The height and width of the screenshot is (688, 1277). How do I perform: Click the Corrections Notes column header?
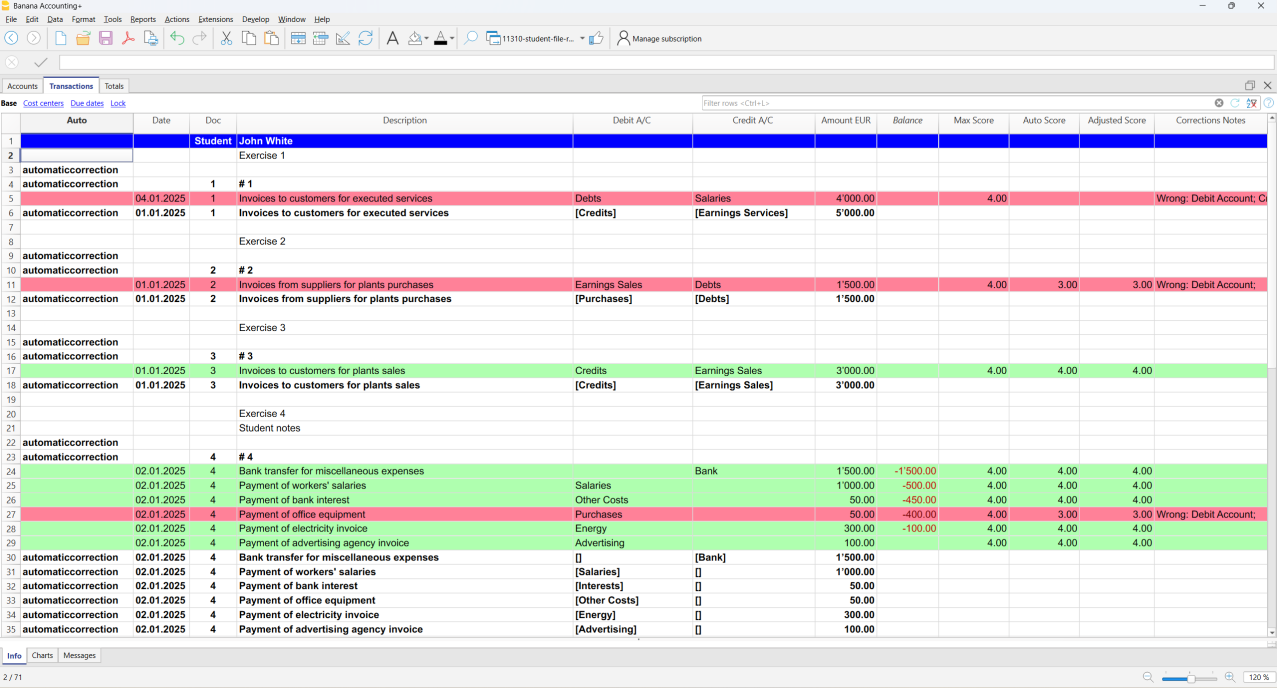click(1210, 121)
